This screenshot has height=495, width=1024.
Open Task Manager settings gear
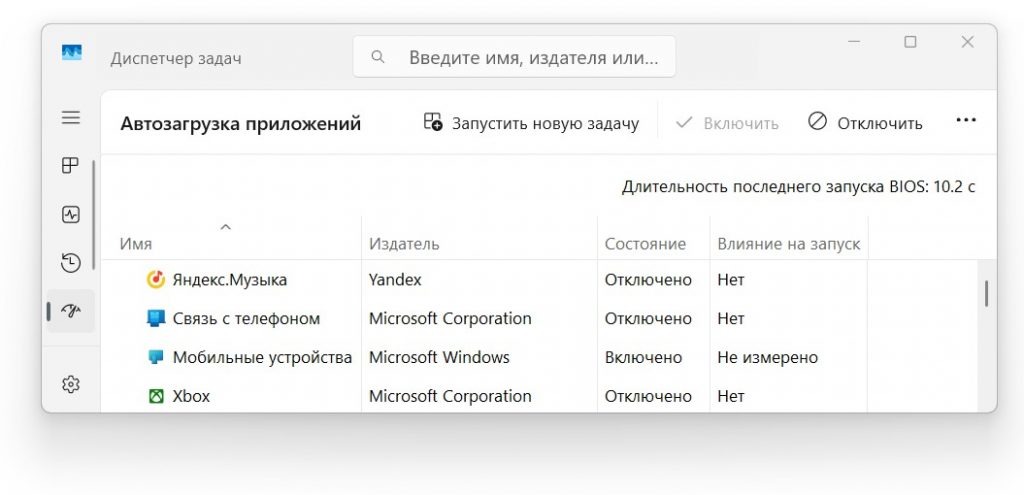click(71, 385)
